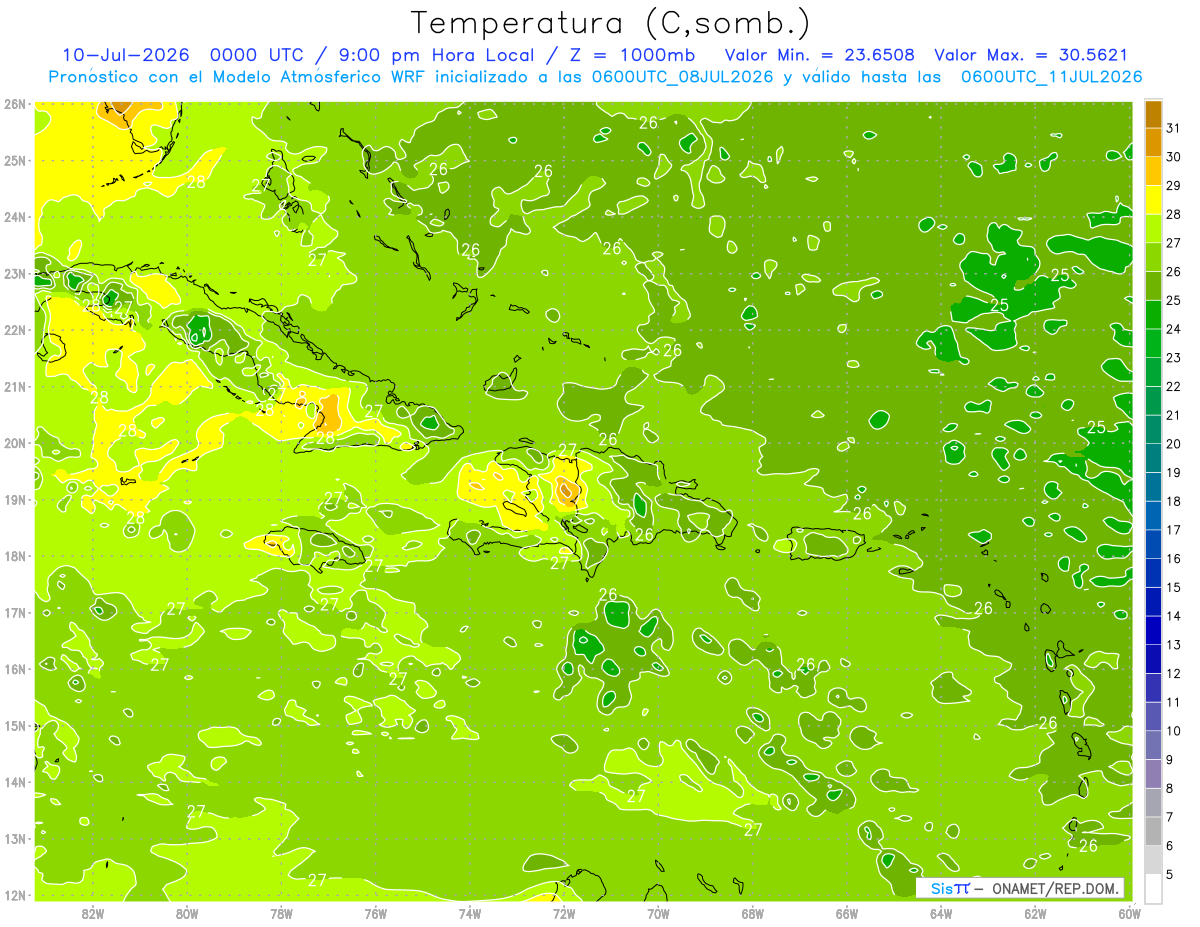Click the 18N latitude axis label
Viewport: 1200px width, 927px height.
click(15, 555)
